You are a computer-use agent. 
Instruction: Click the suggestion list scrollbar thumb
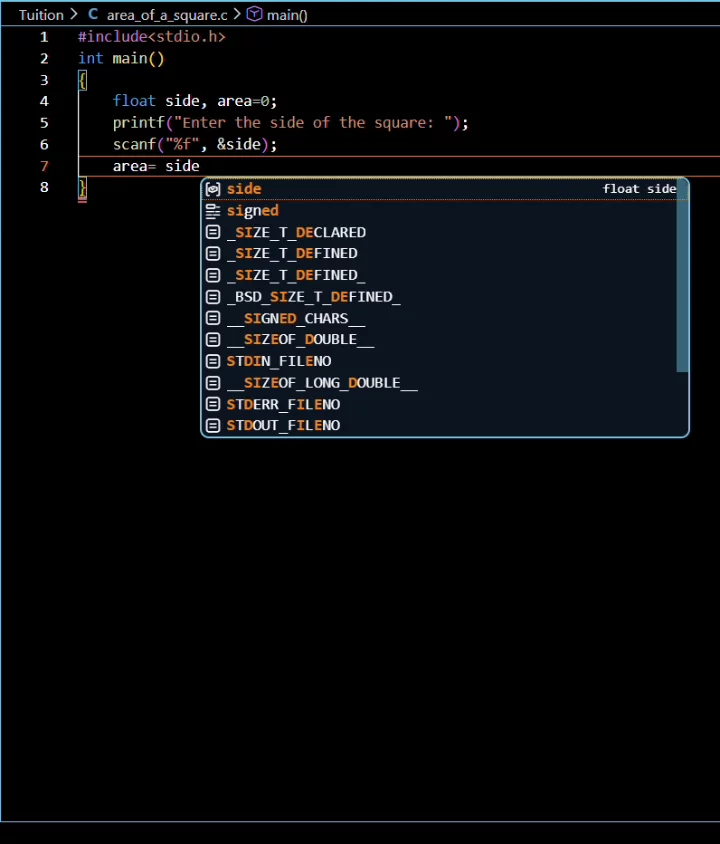coord(682,276)
